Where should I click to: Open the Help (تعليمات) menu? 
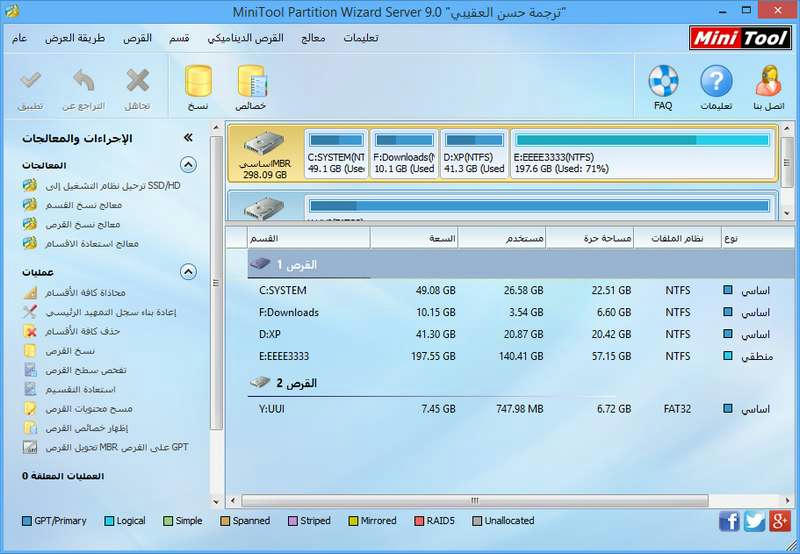click(361, 38)
